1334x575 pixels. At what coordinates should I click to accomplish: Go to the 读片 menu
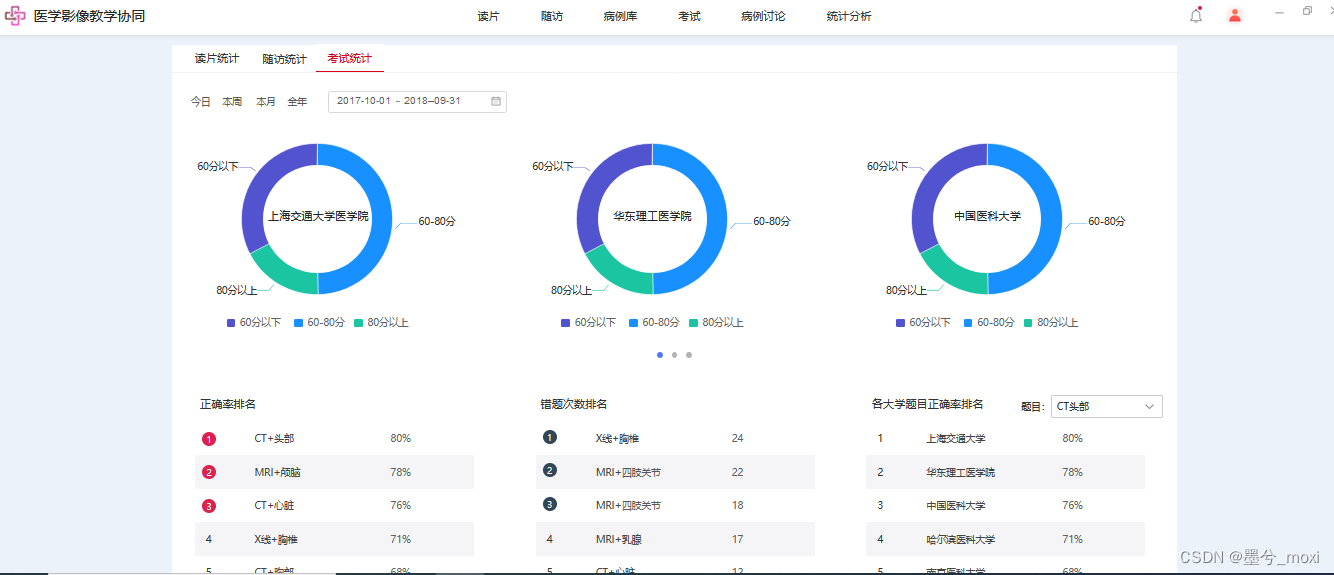tap(488, 16)
